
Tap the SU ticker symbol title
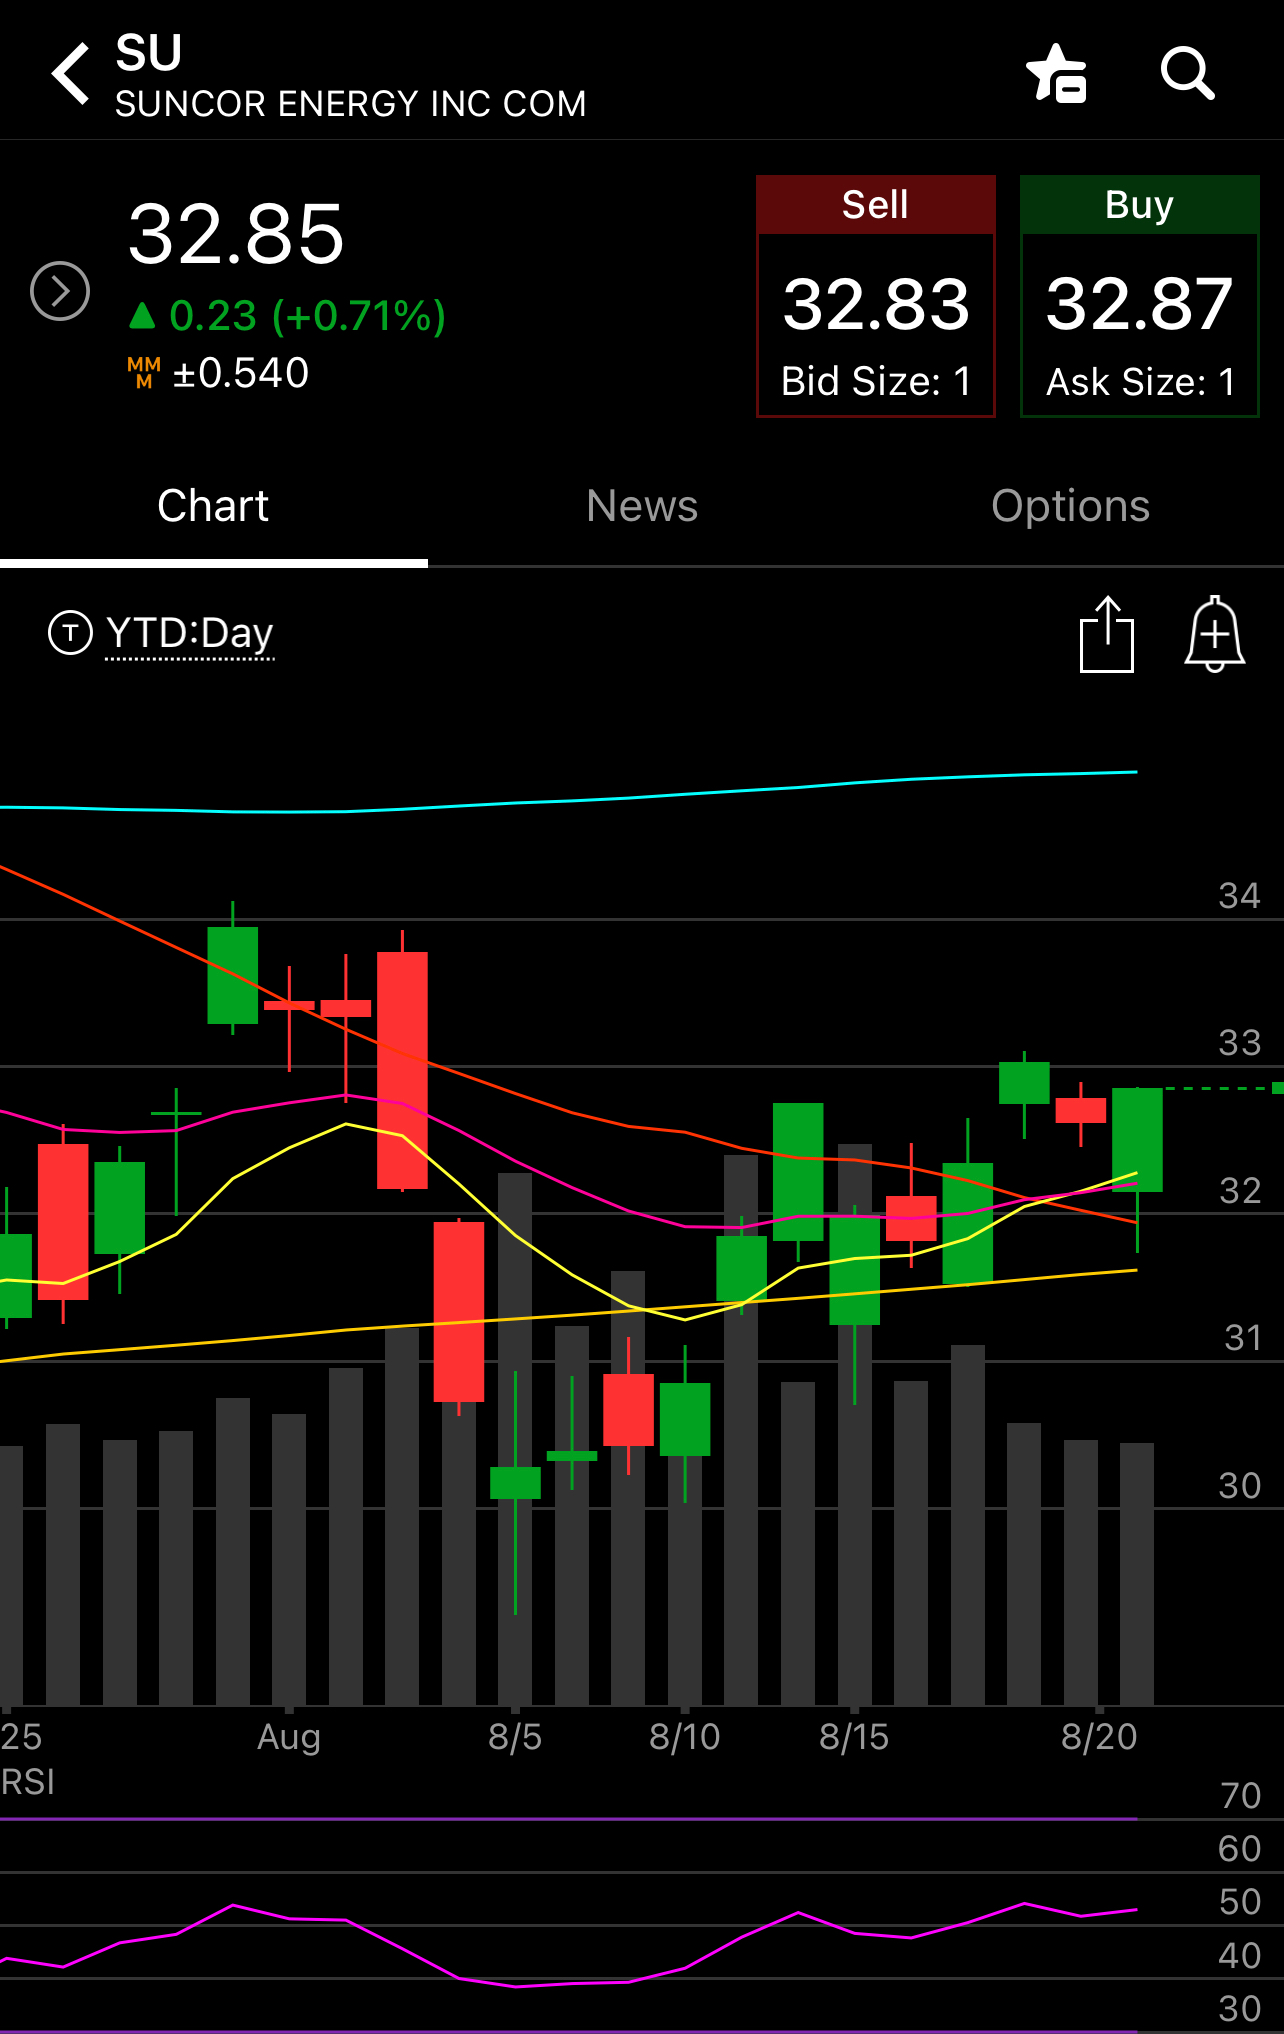(x=149, y=53)
